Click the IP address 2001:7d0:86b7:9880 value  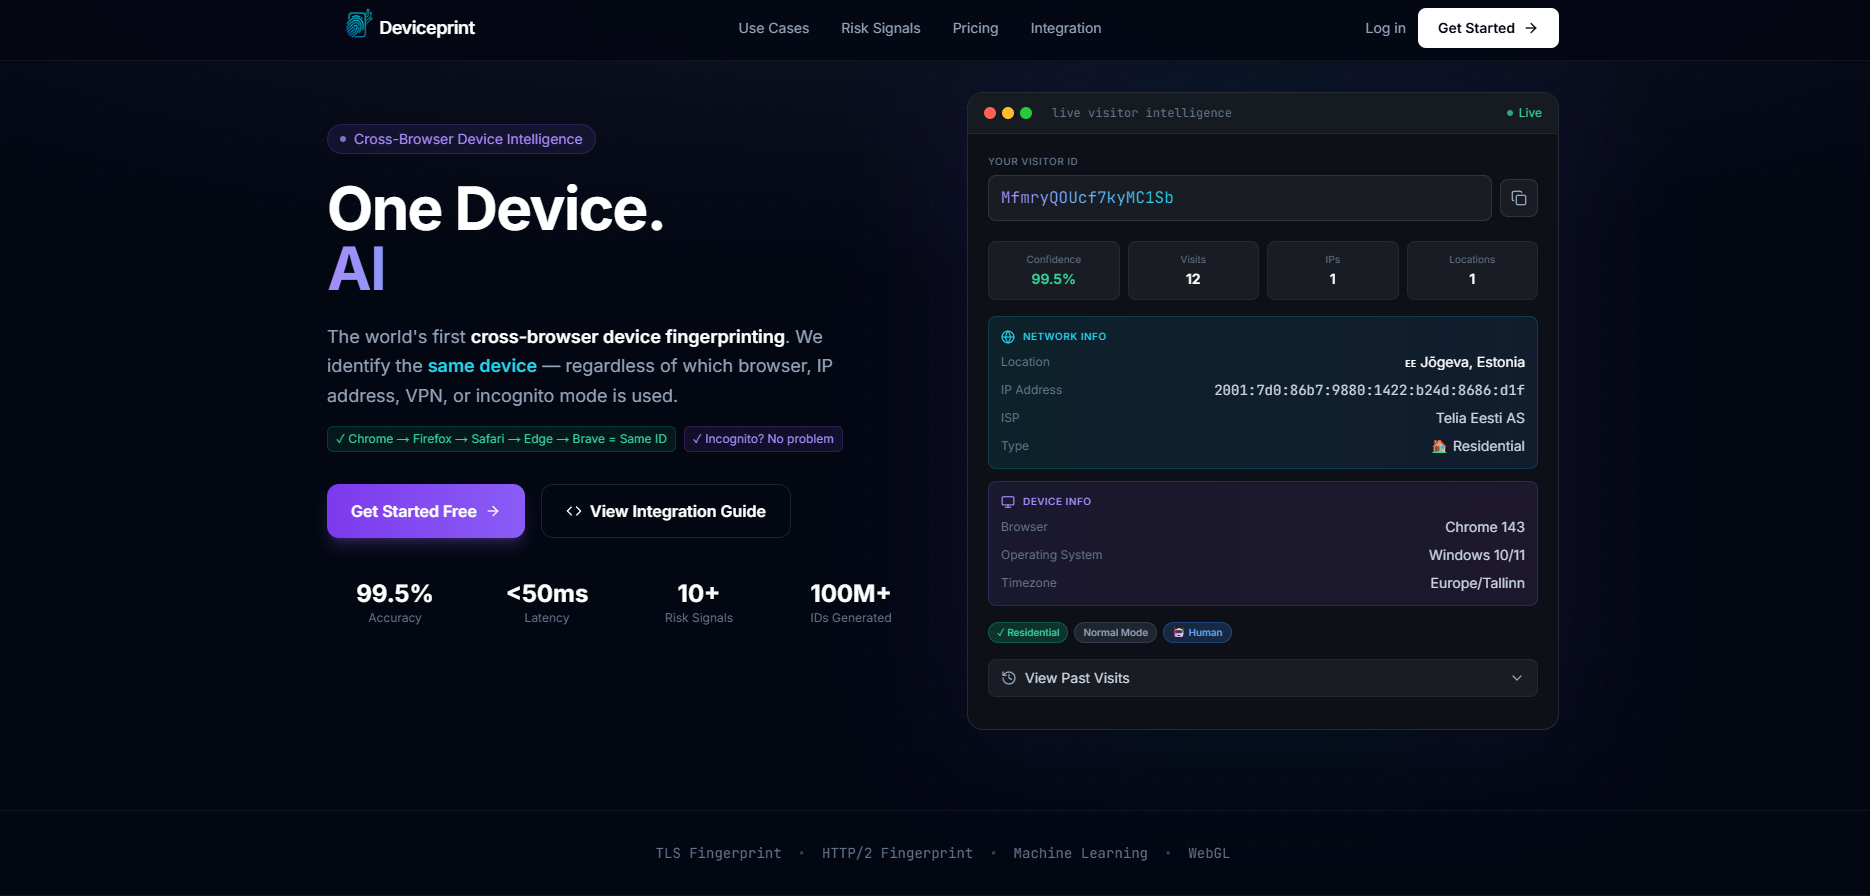point(1369,390)
